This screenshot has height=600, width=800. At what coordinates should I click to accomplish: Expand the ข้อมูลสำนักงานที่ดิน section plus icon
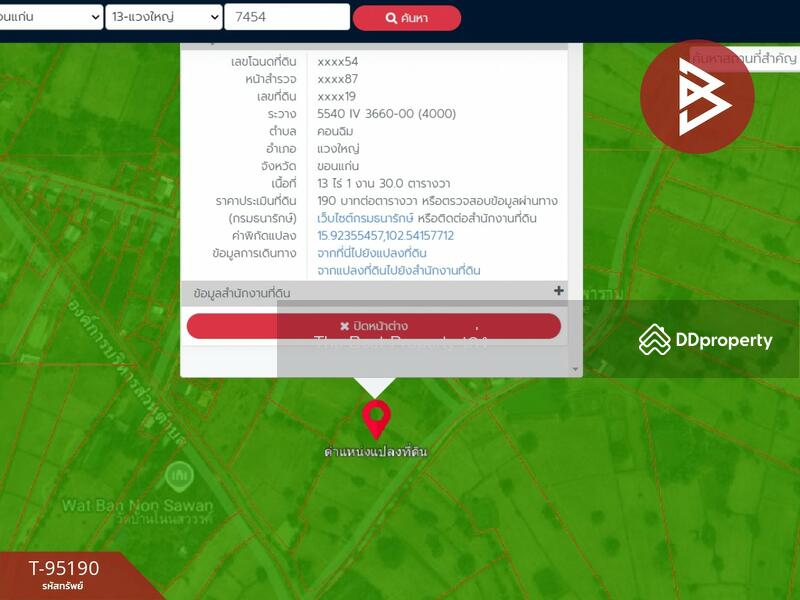[559, 291]
